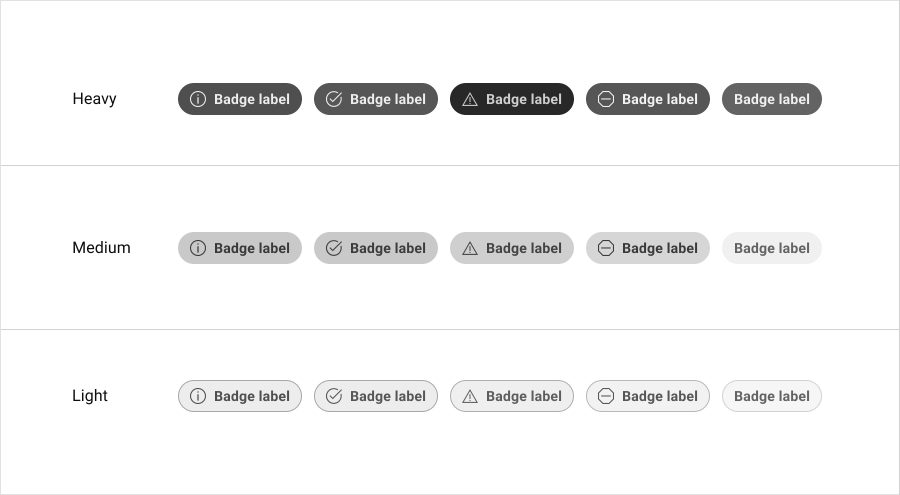Click the checkmark circle icon in Light row

coord(334,396)
